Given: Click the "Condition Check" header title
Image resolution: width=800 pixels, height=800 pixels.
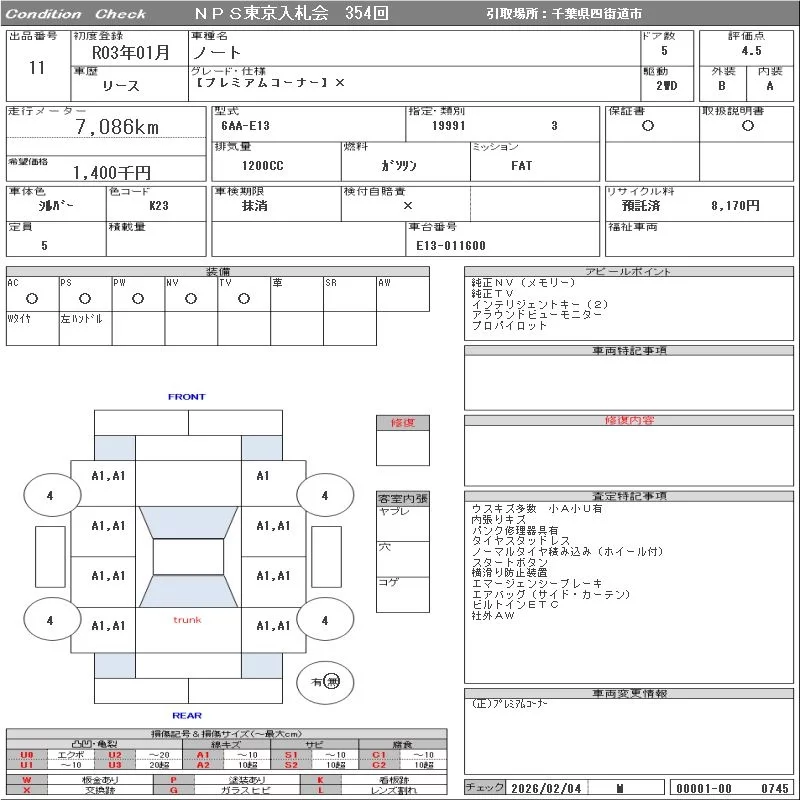Looking at the screenshot, I should 76,14.
